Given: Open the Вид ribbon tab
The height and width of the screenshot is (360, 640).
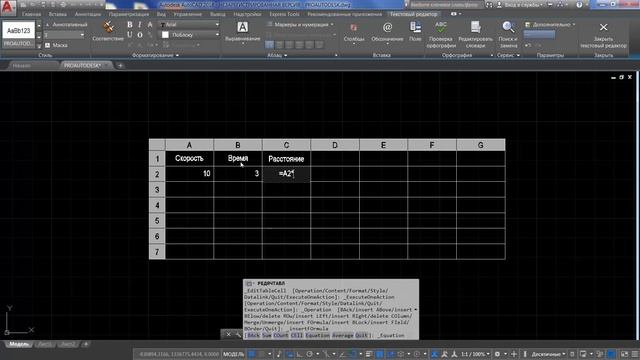Looking at the screenshot, I should [x=161, y=14].
